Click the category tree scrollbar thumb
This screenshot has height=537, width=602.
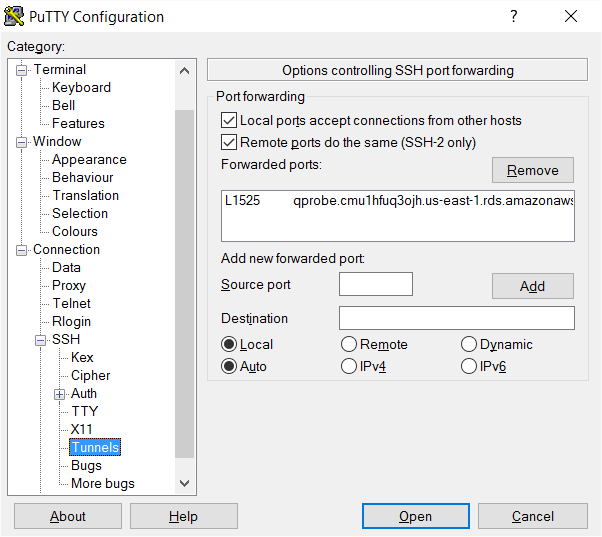tap(185, 284)
